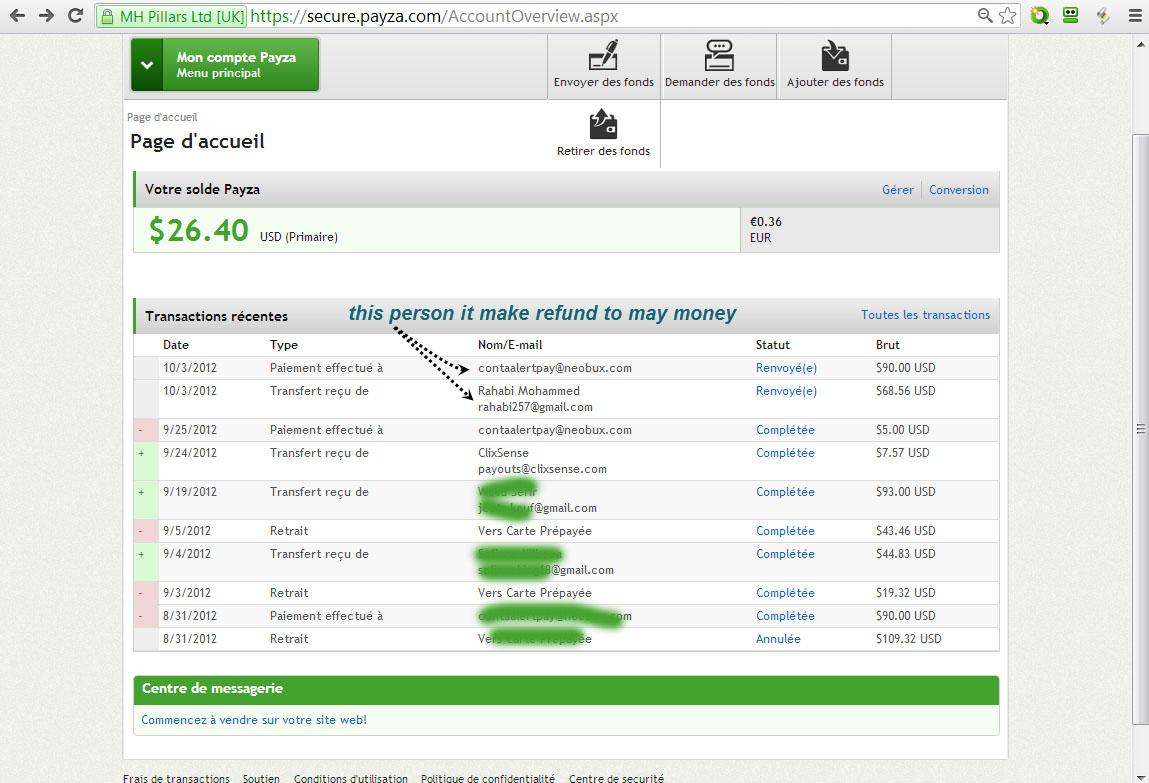Click the grey lightning bolt extension icon
This screenshot has width=1149, height=783.
[x=1103, y=15]
